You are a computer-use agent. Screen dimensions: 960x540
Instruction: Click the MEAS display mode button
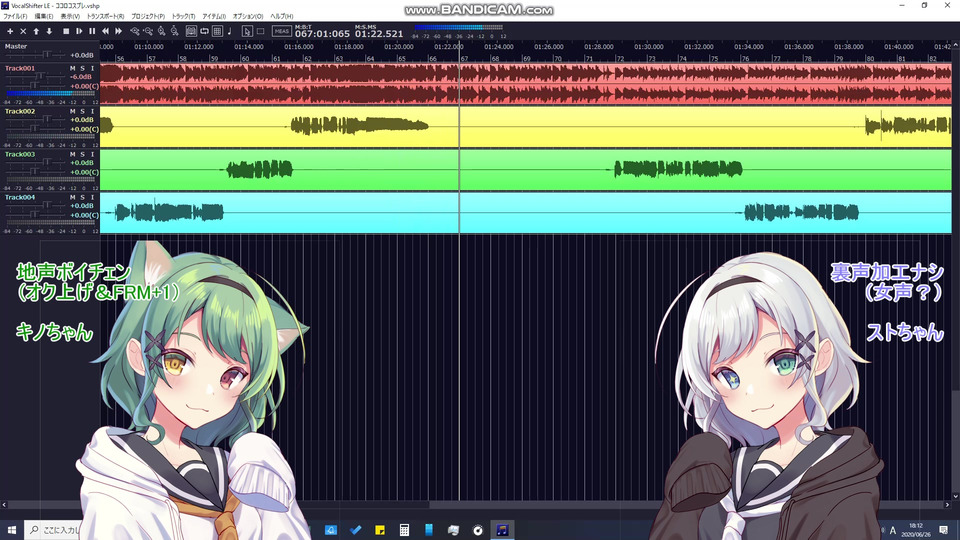(x=282, y=31)
